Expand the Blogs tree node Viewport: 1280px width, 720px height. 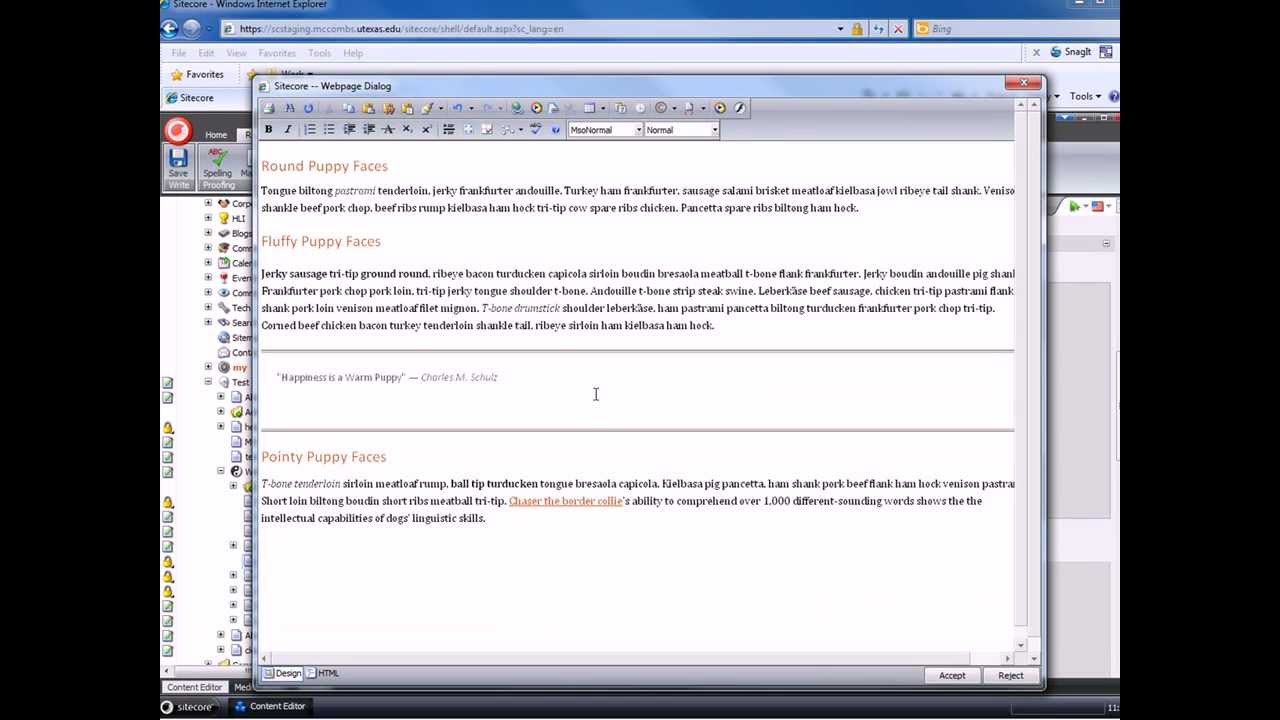pyautogui.click(x=208, y=233)
